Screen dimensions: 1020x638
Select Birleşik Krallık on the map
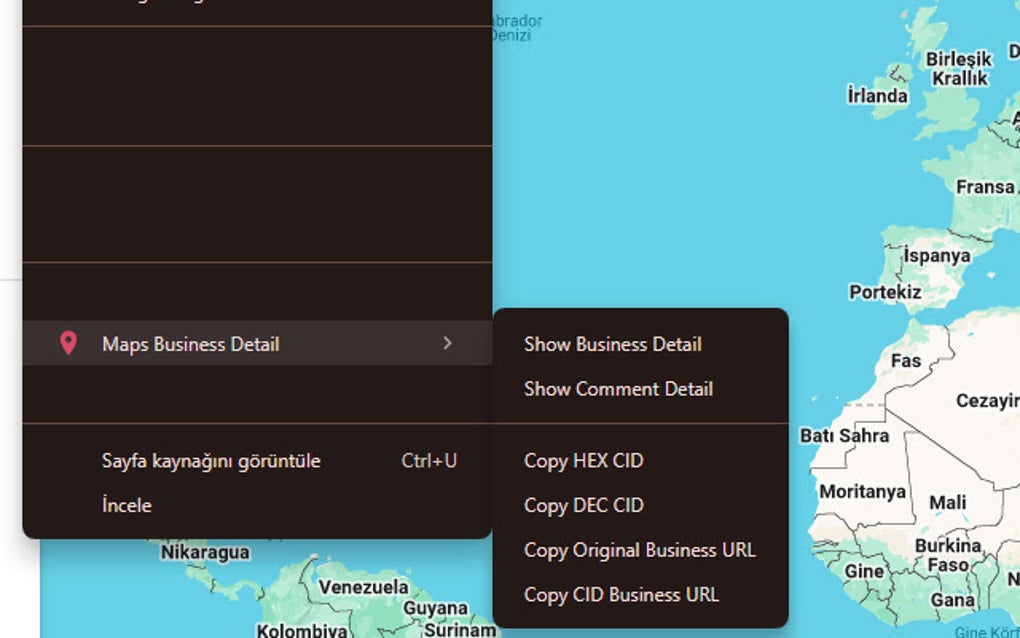click(957, 67)
